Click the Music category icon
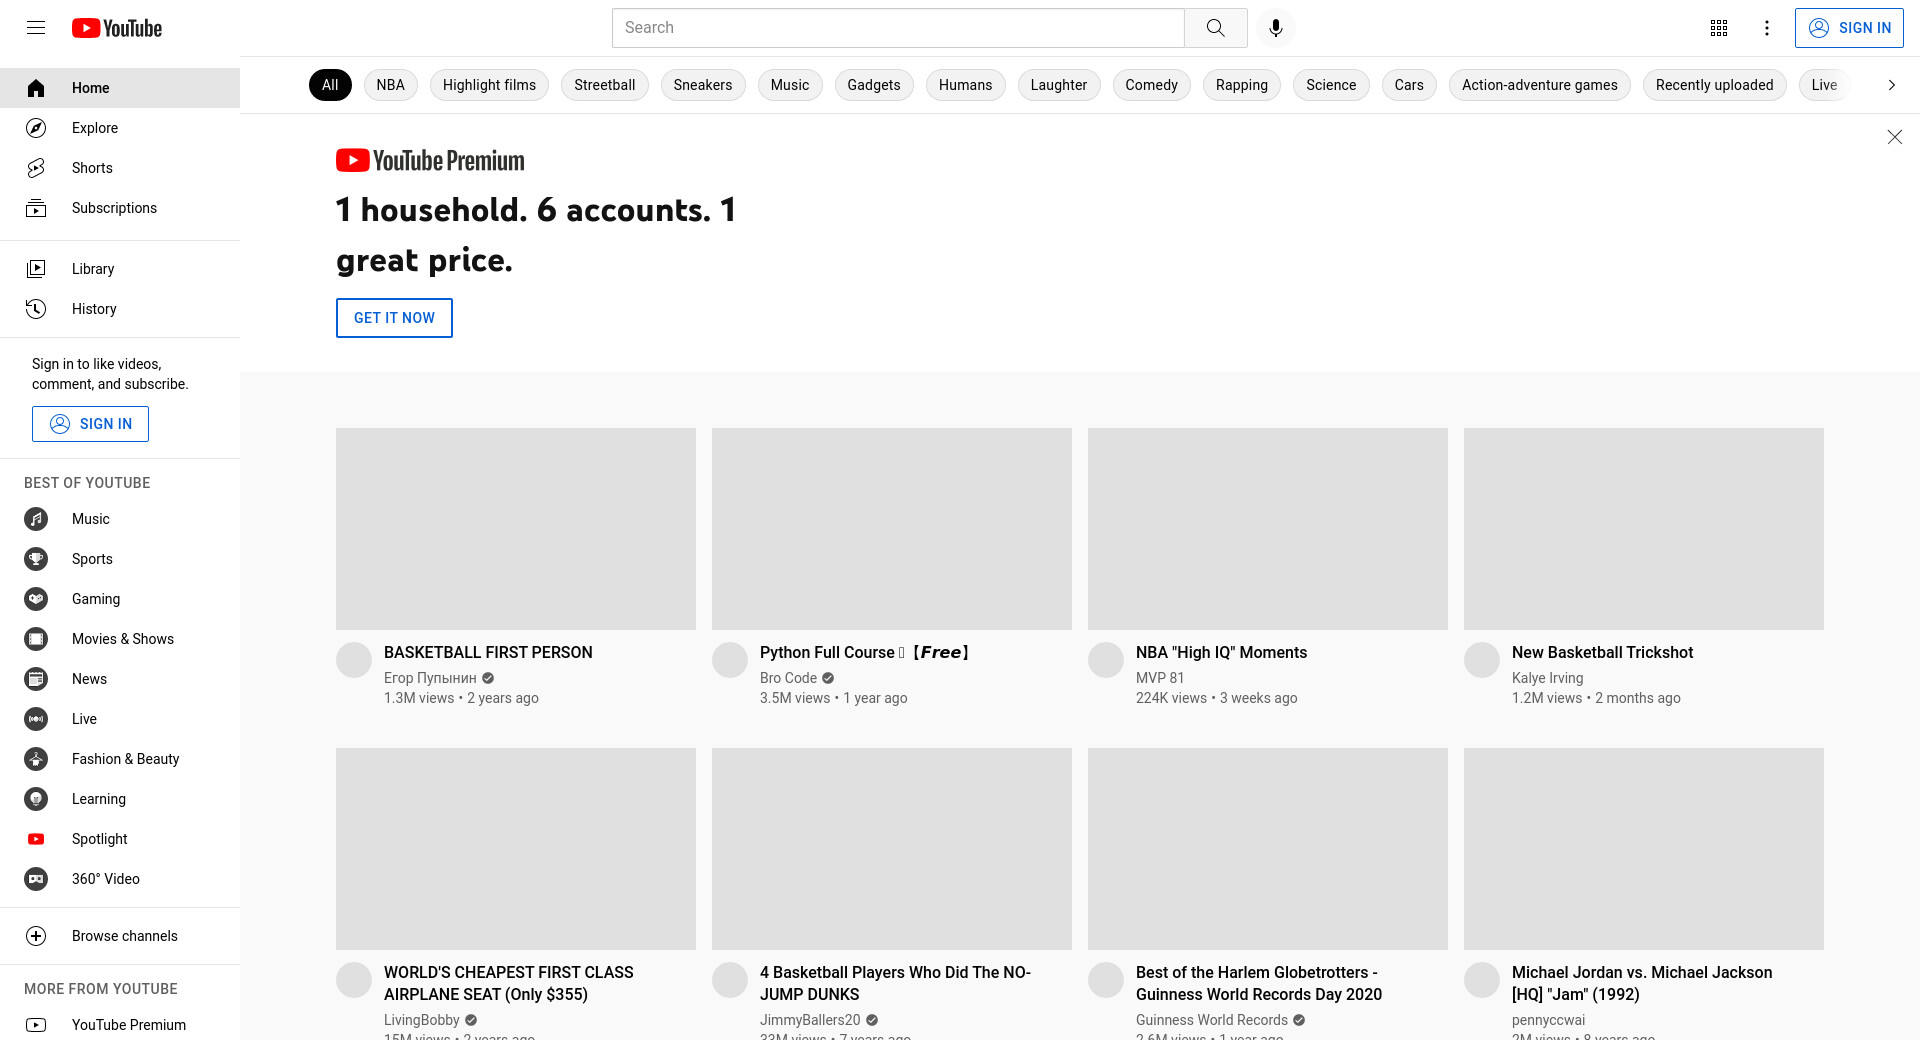The width and height of the screenshot is (1920, 1040). (36, 519)
